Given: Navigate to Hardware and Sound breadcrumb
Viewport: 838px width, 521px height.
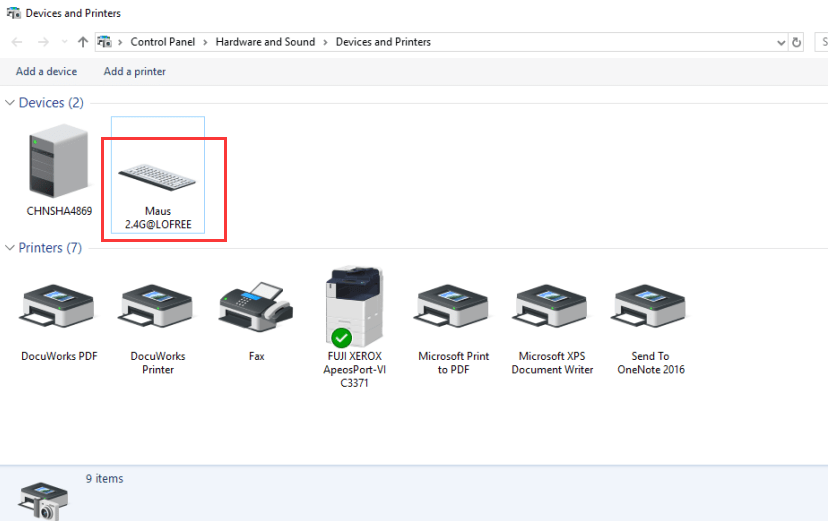Looking at the screenshot, I should coord(265,42).
